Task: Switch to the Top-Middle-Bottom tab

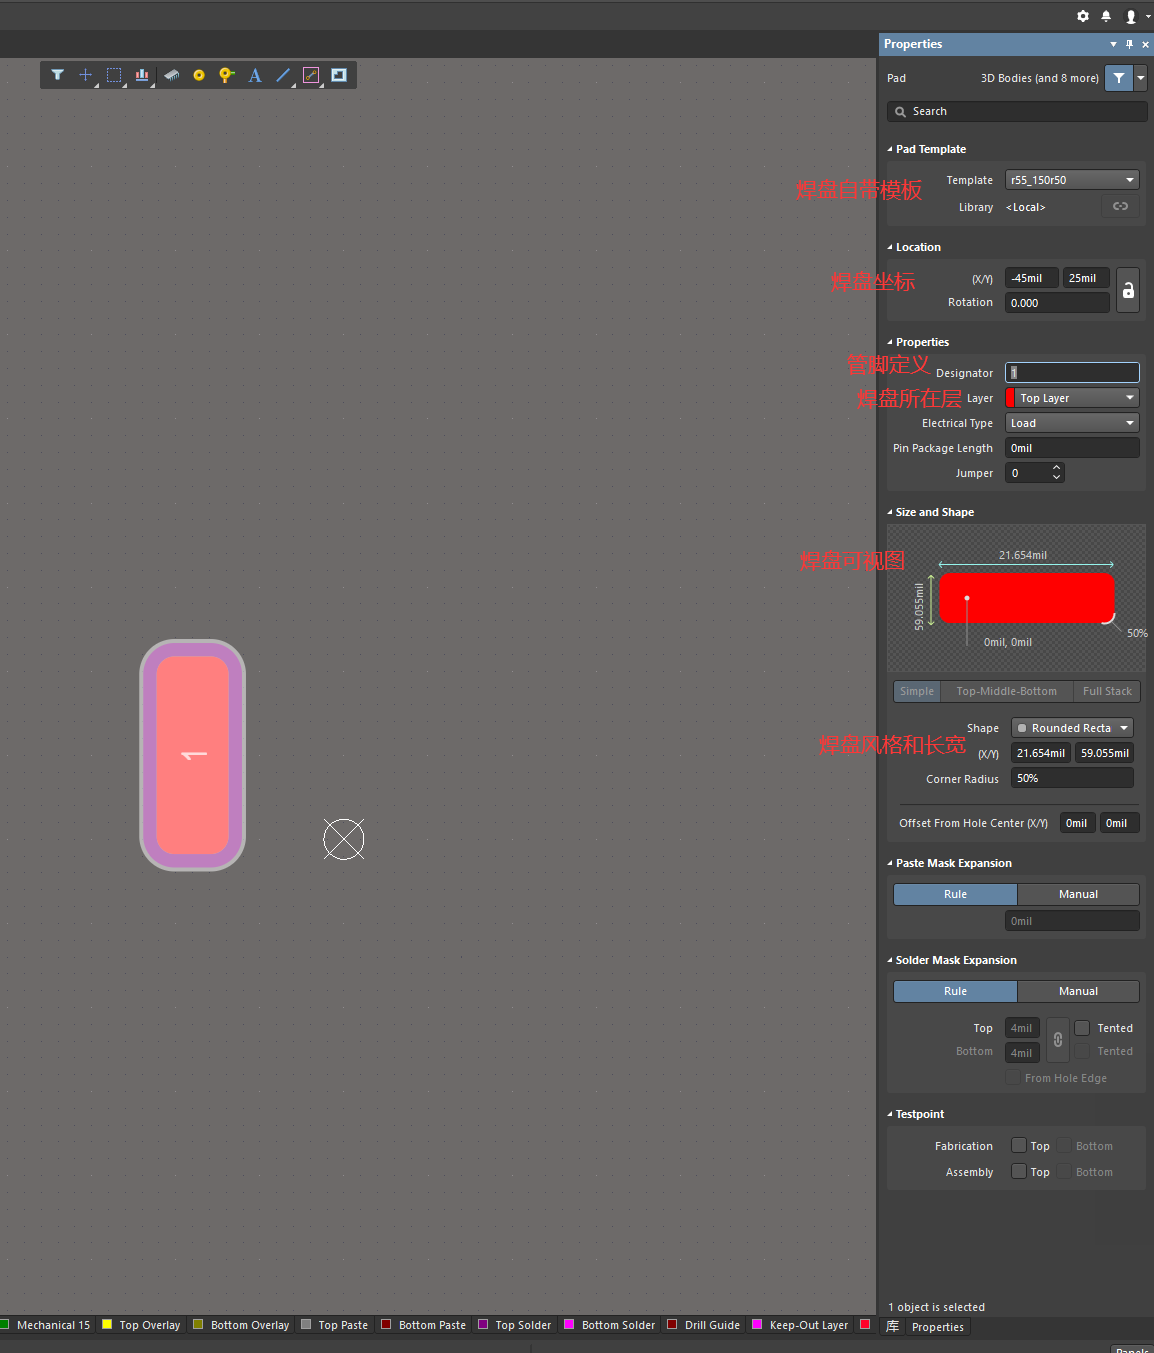Action: coord(1006,691)
